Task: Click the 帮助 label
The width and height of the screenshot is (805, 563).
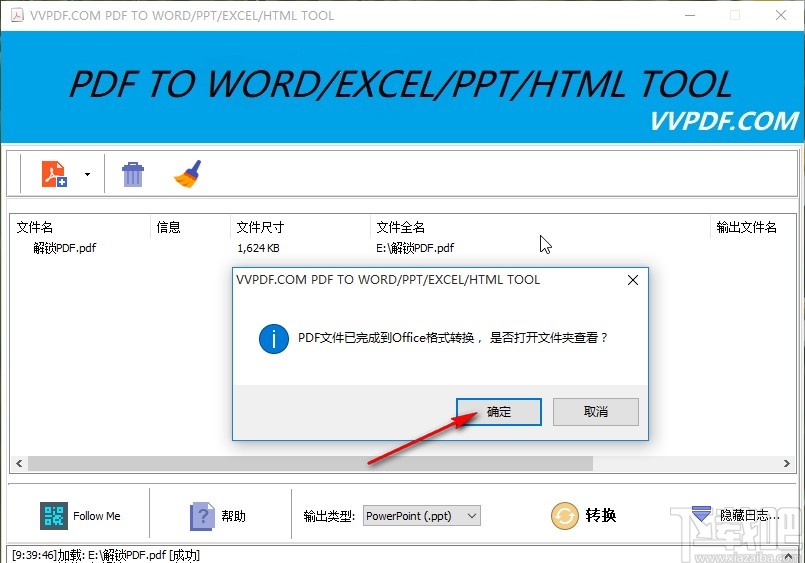Action: 234,516
